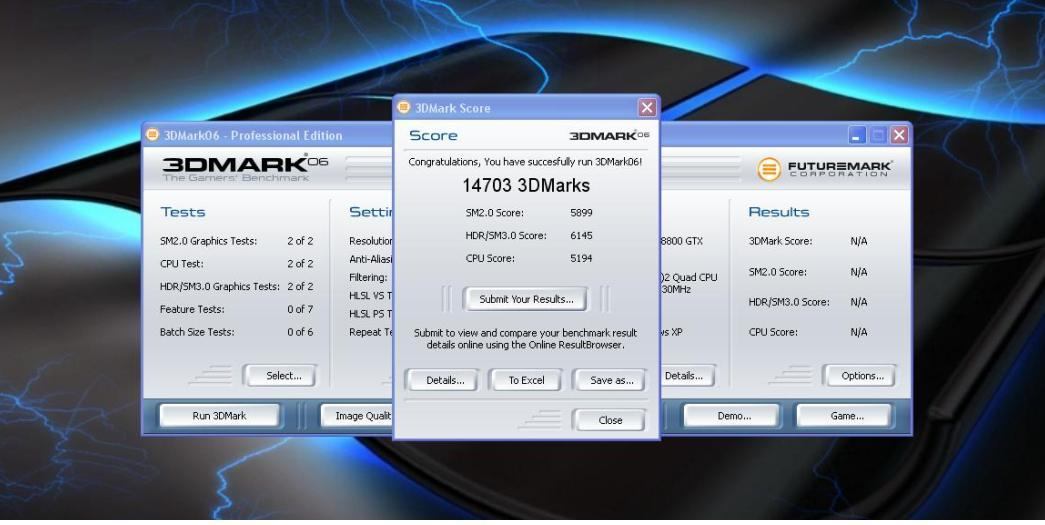Click the Close button in Score dialog
Viewport: 1045px width, 525px height.
click(610, 420)
